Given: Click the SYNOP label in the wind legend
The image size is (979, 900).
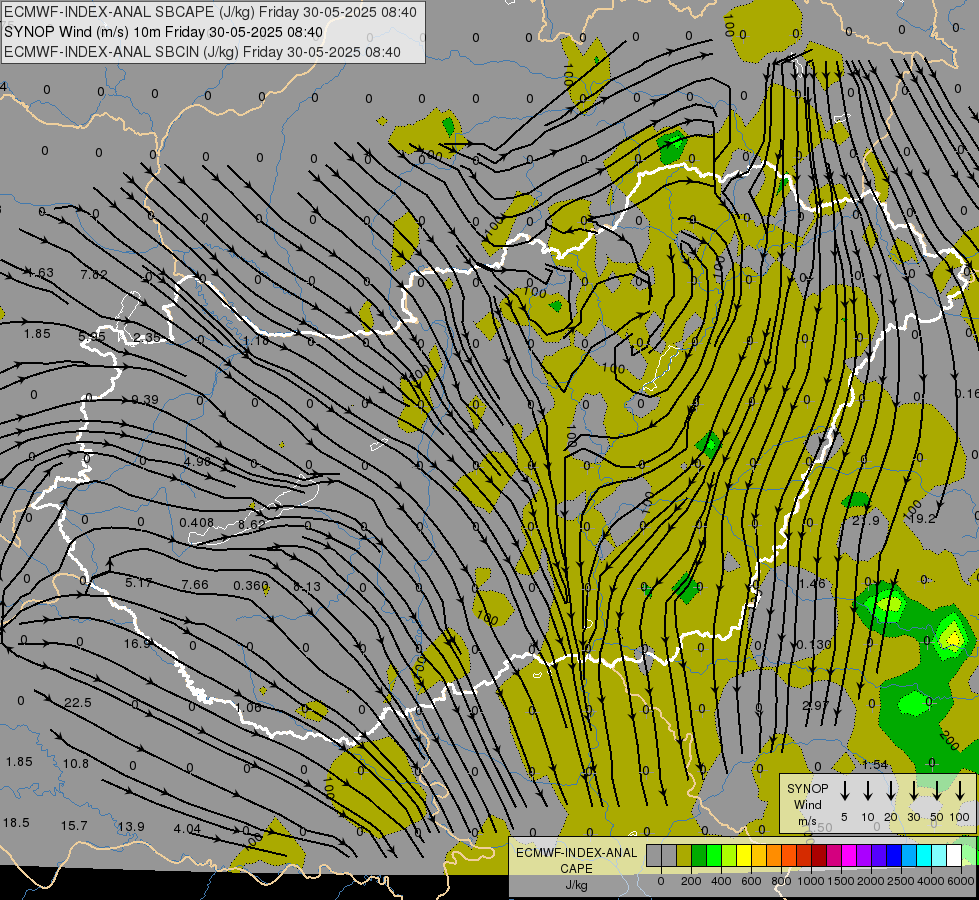Looking at the screenshot, I should tap(807, 788).
